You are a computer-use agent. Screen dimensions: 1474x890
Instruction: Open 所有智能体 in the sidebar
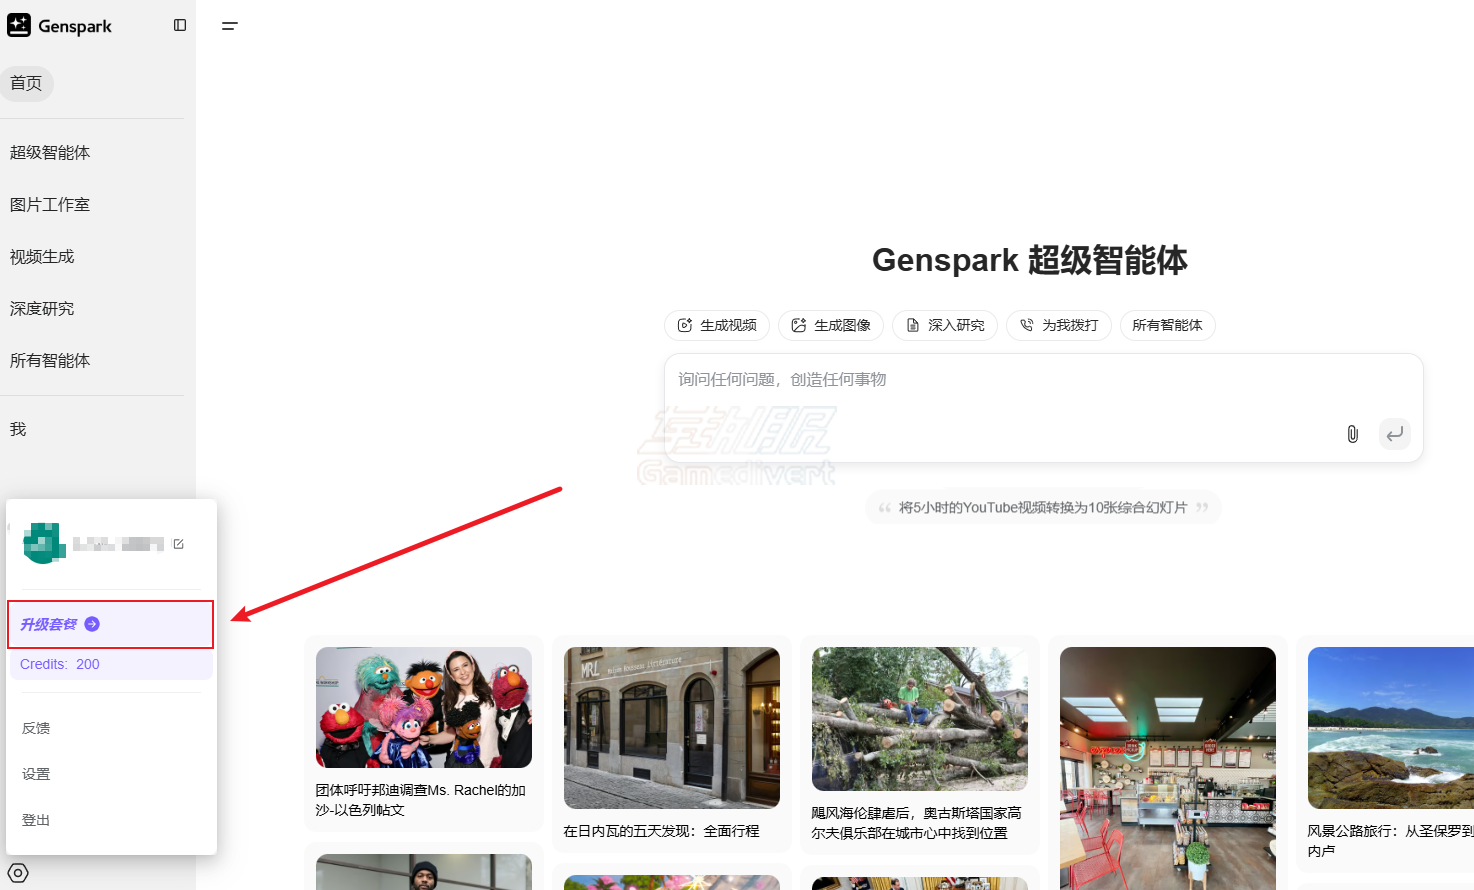tap(50, 360)
